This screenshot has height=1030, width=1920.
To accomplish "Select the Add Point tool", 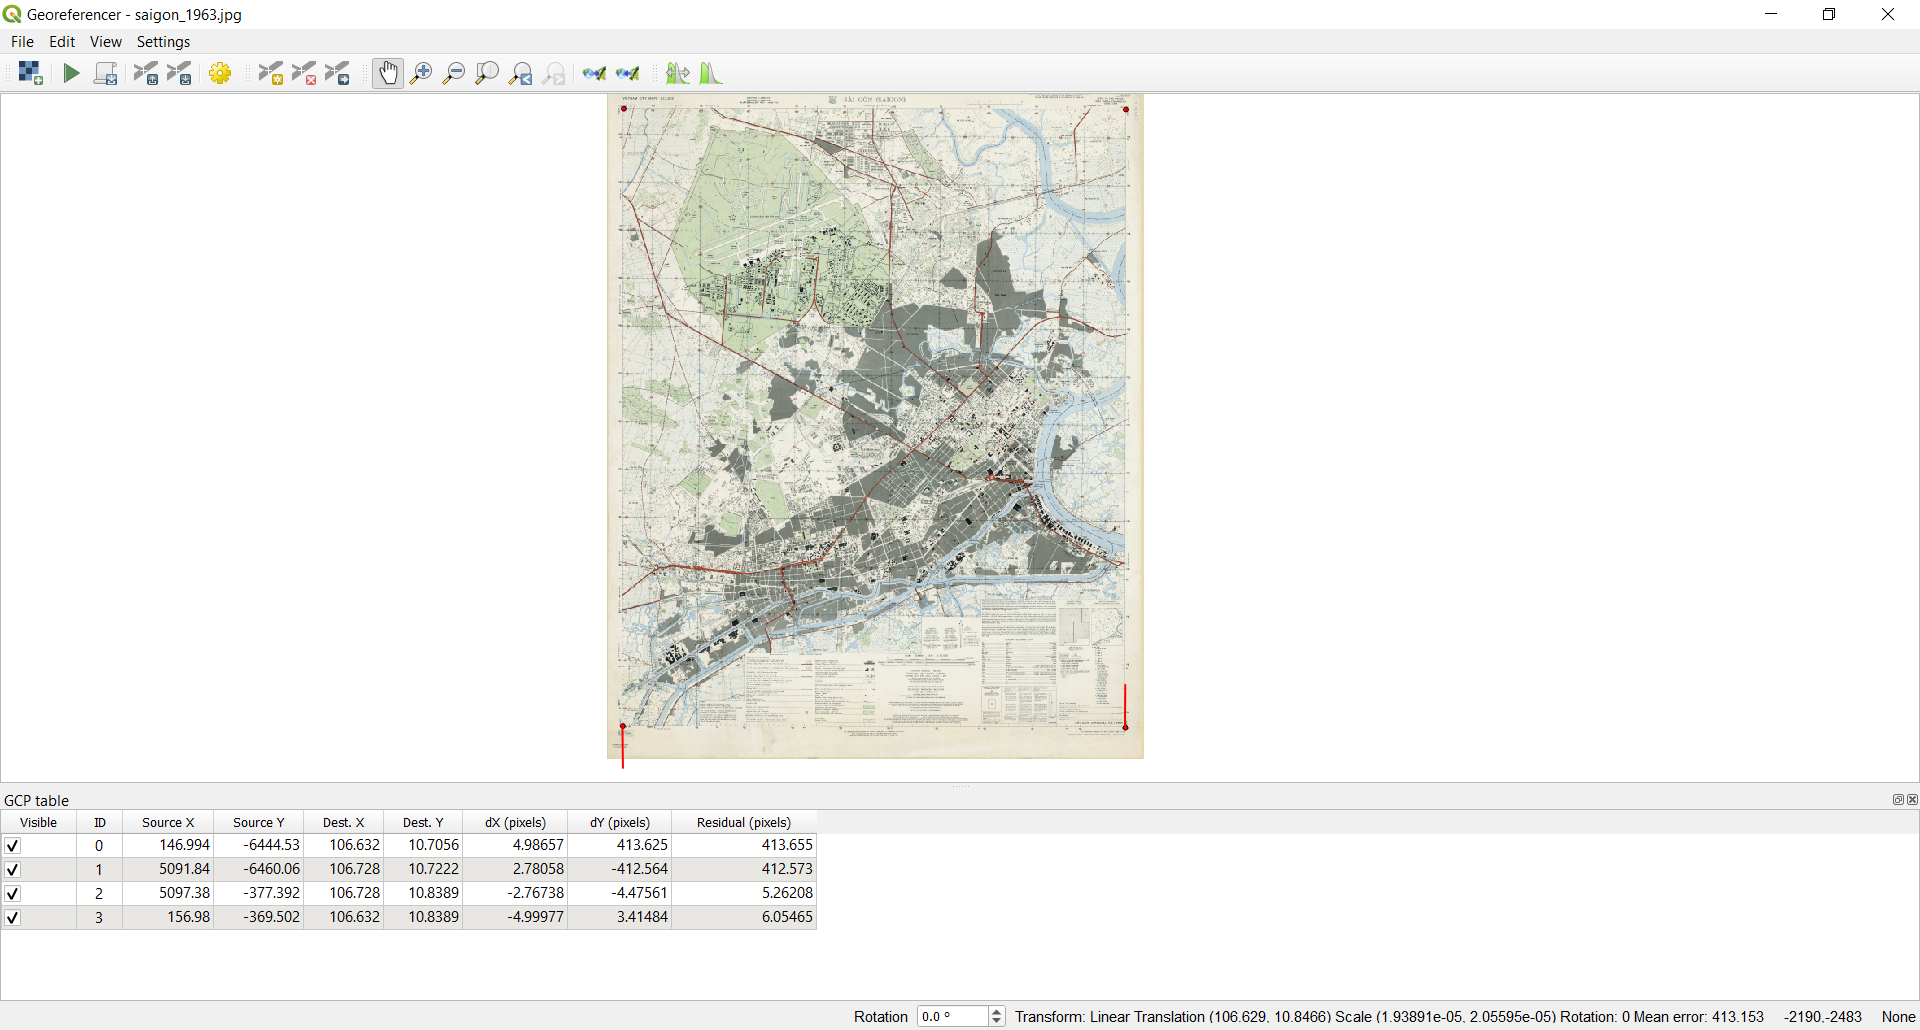I will (270, 73).
